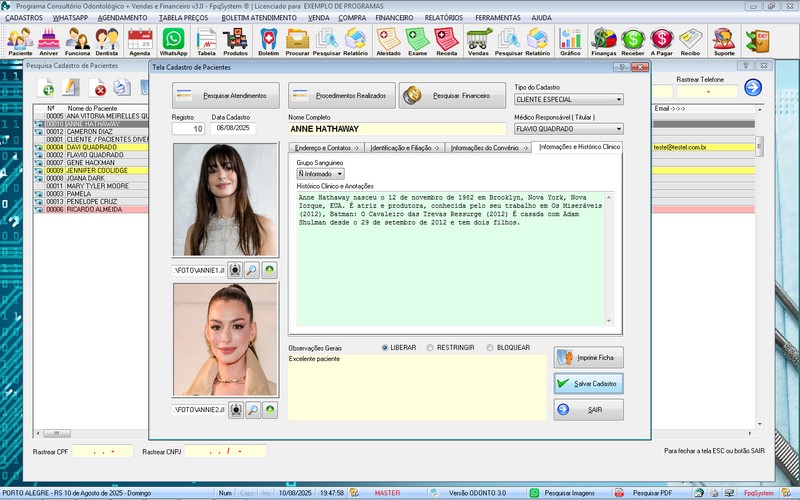Click the Suporte toolbar icon

click(725, 41)
